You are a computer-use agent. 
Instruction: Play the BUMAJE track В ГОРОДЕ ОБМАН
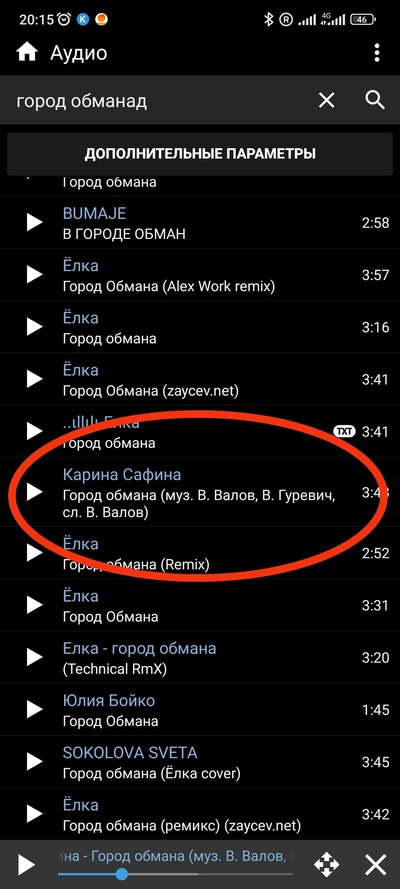[35, 222]
